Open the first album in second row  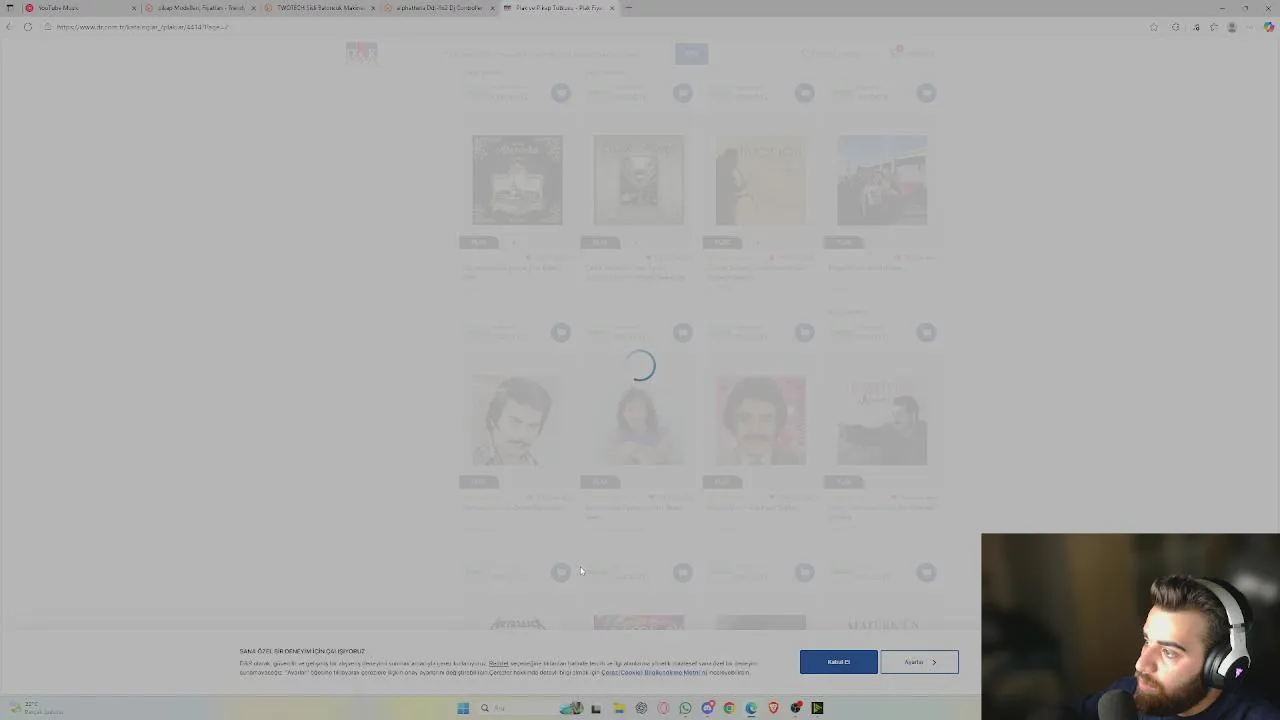517,420
